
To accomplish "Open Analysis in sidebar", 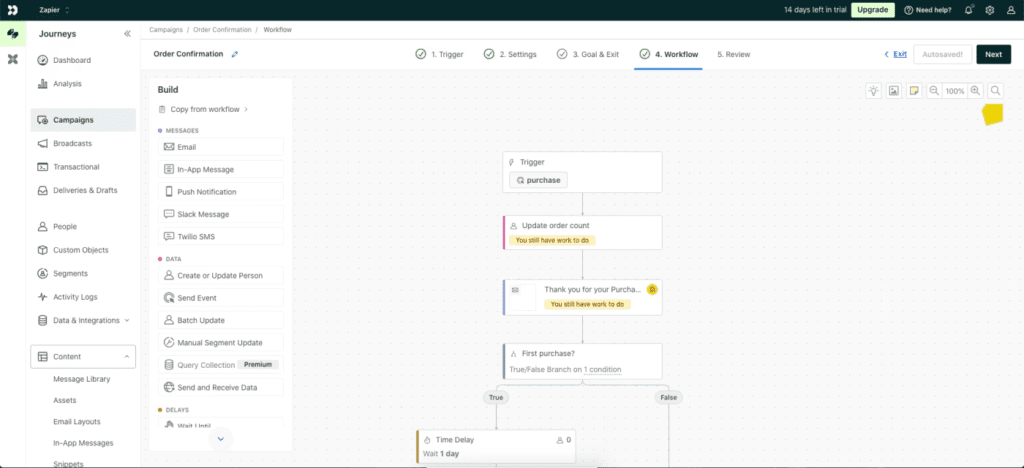I will [83, 84].
